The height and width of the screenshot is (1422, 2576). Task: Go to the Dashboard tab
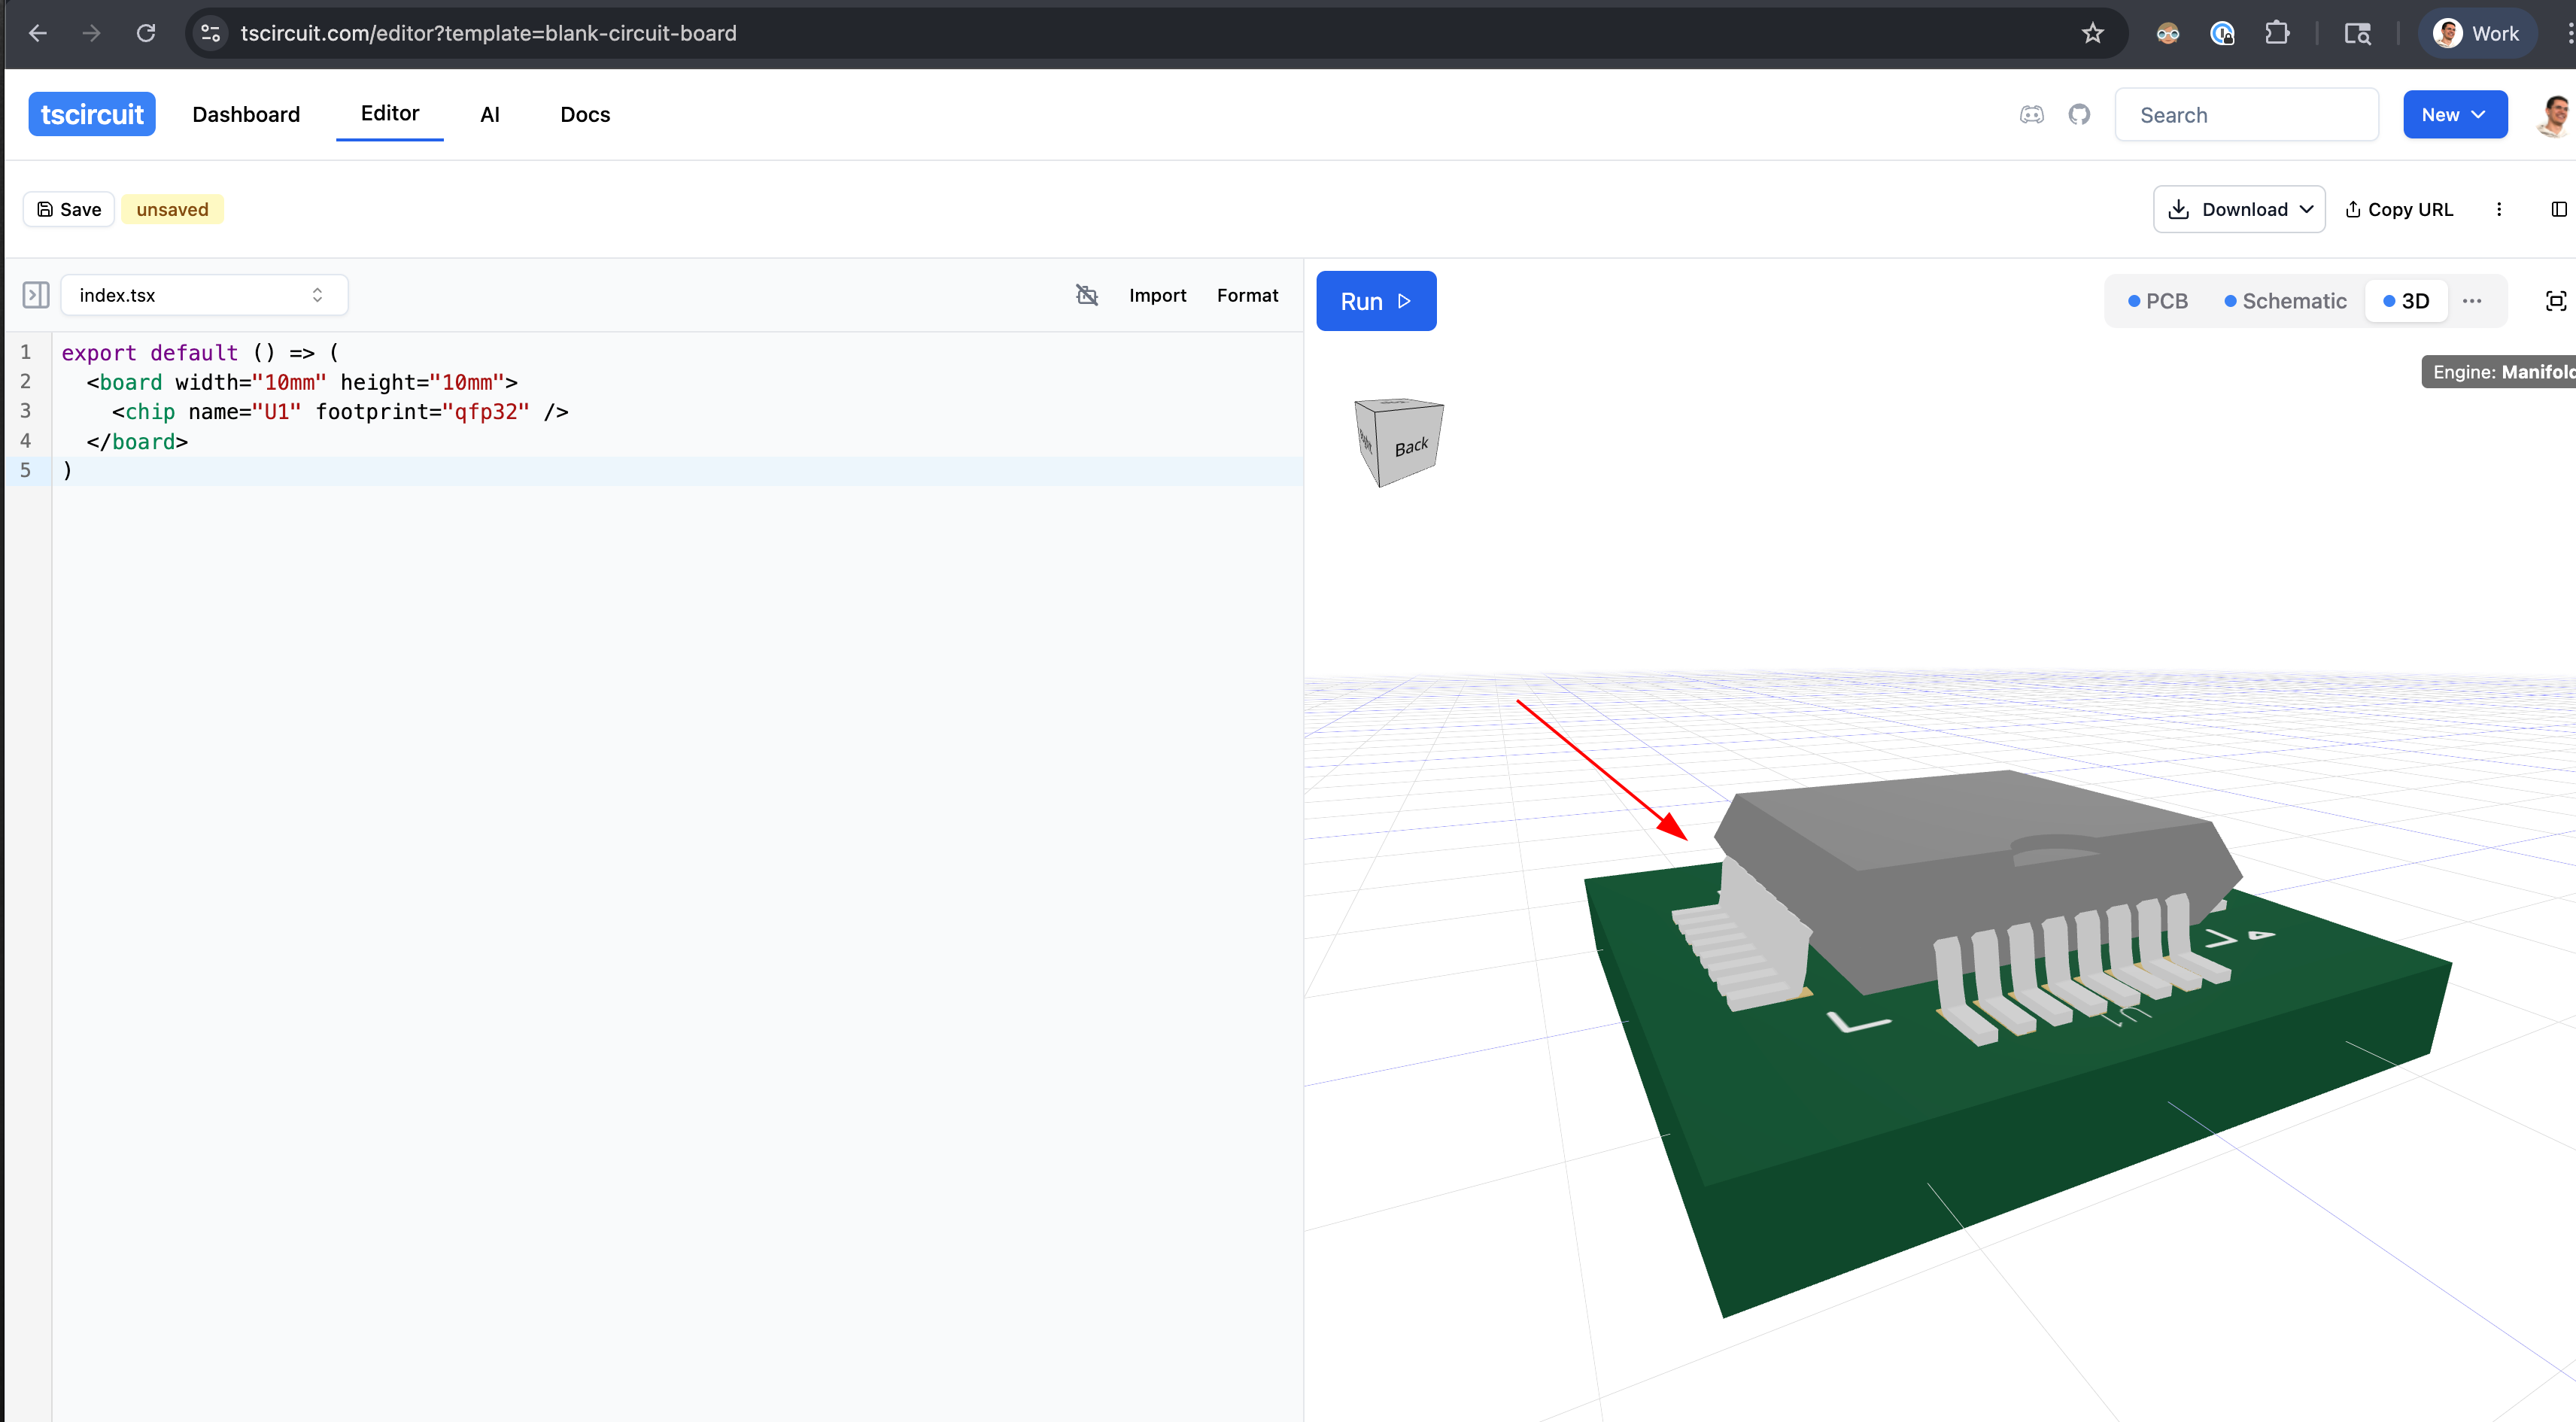246,115
